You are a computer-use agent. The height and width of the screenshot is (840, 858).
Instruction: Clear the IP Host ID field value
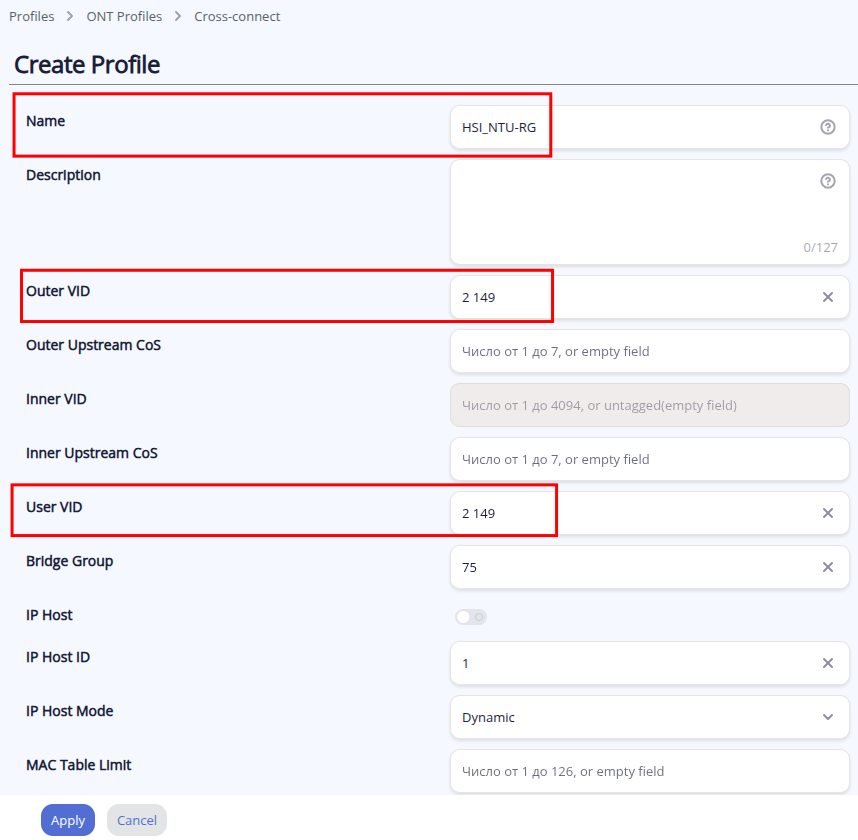pyautogui.click(x=827, y=663)
